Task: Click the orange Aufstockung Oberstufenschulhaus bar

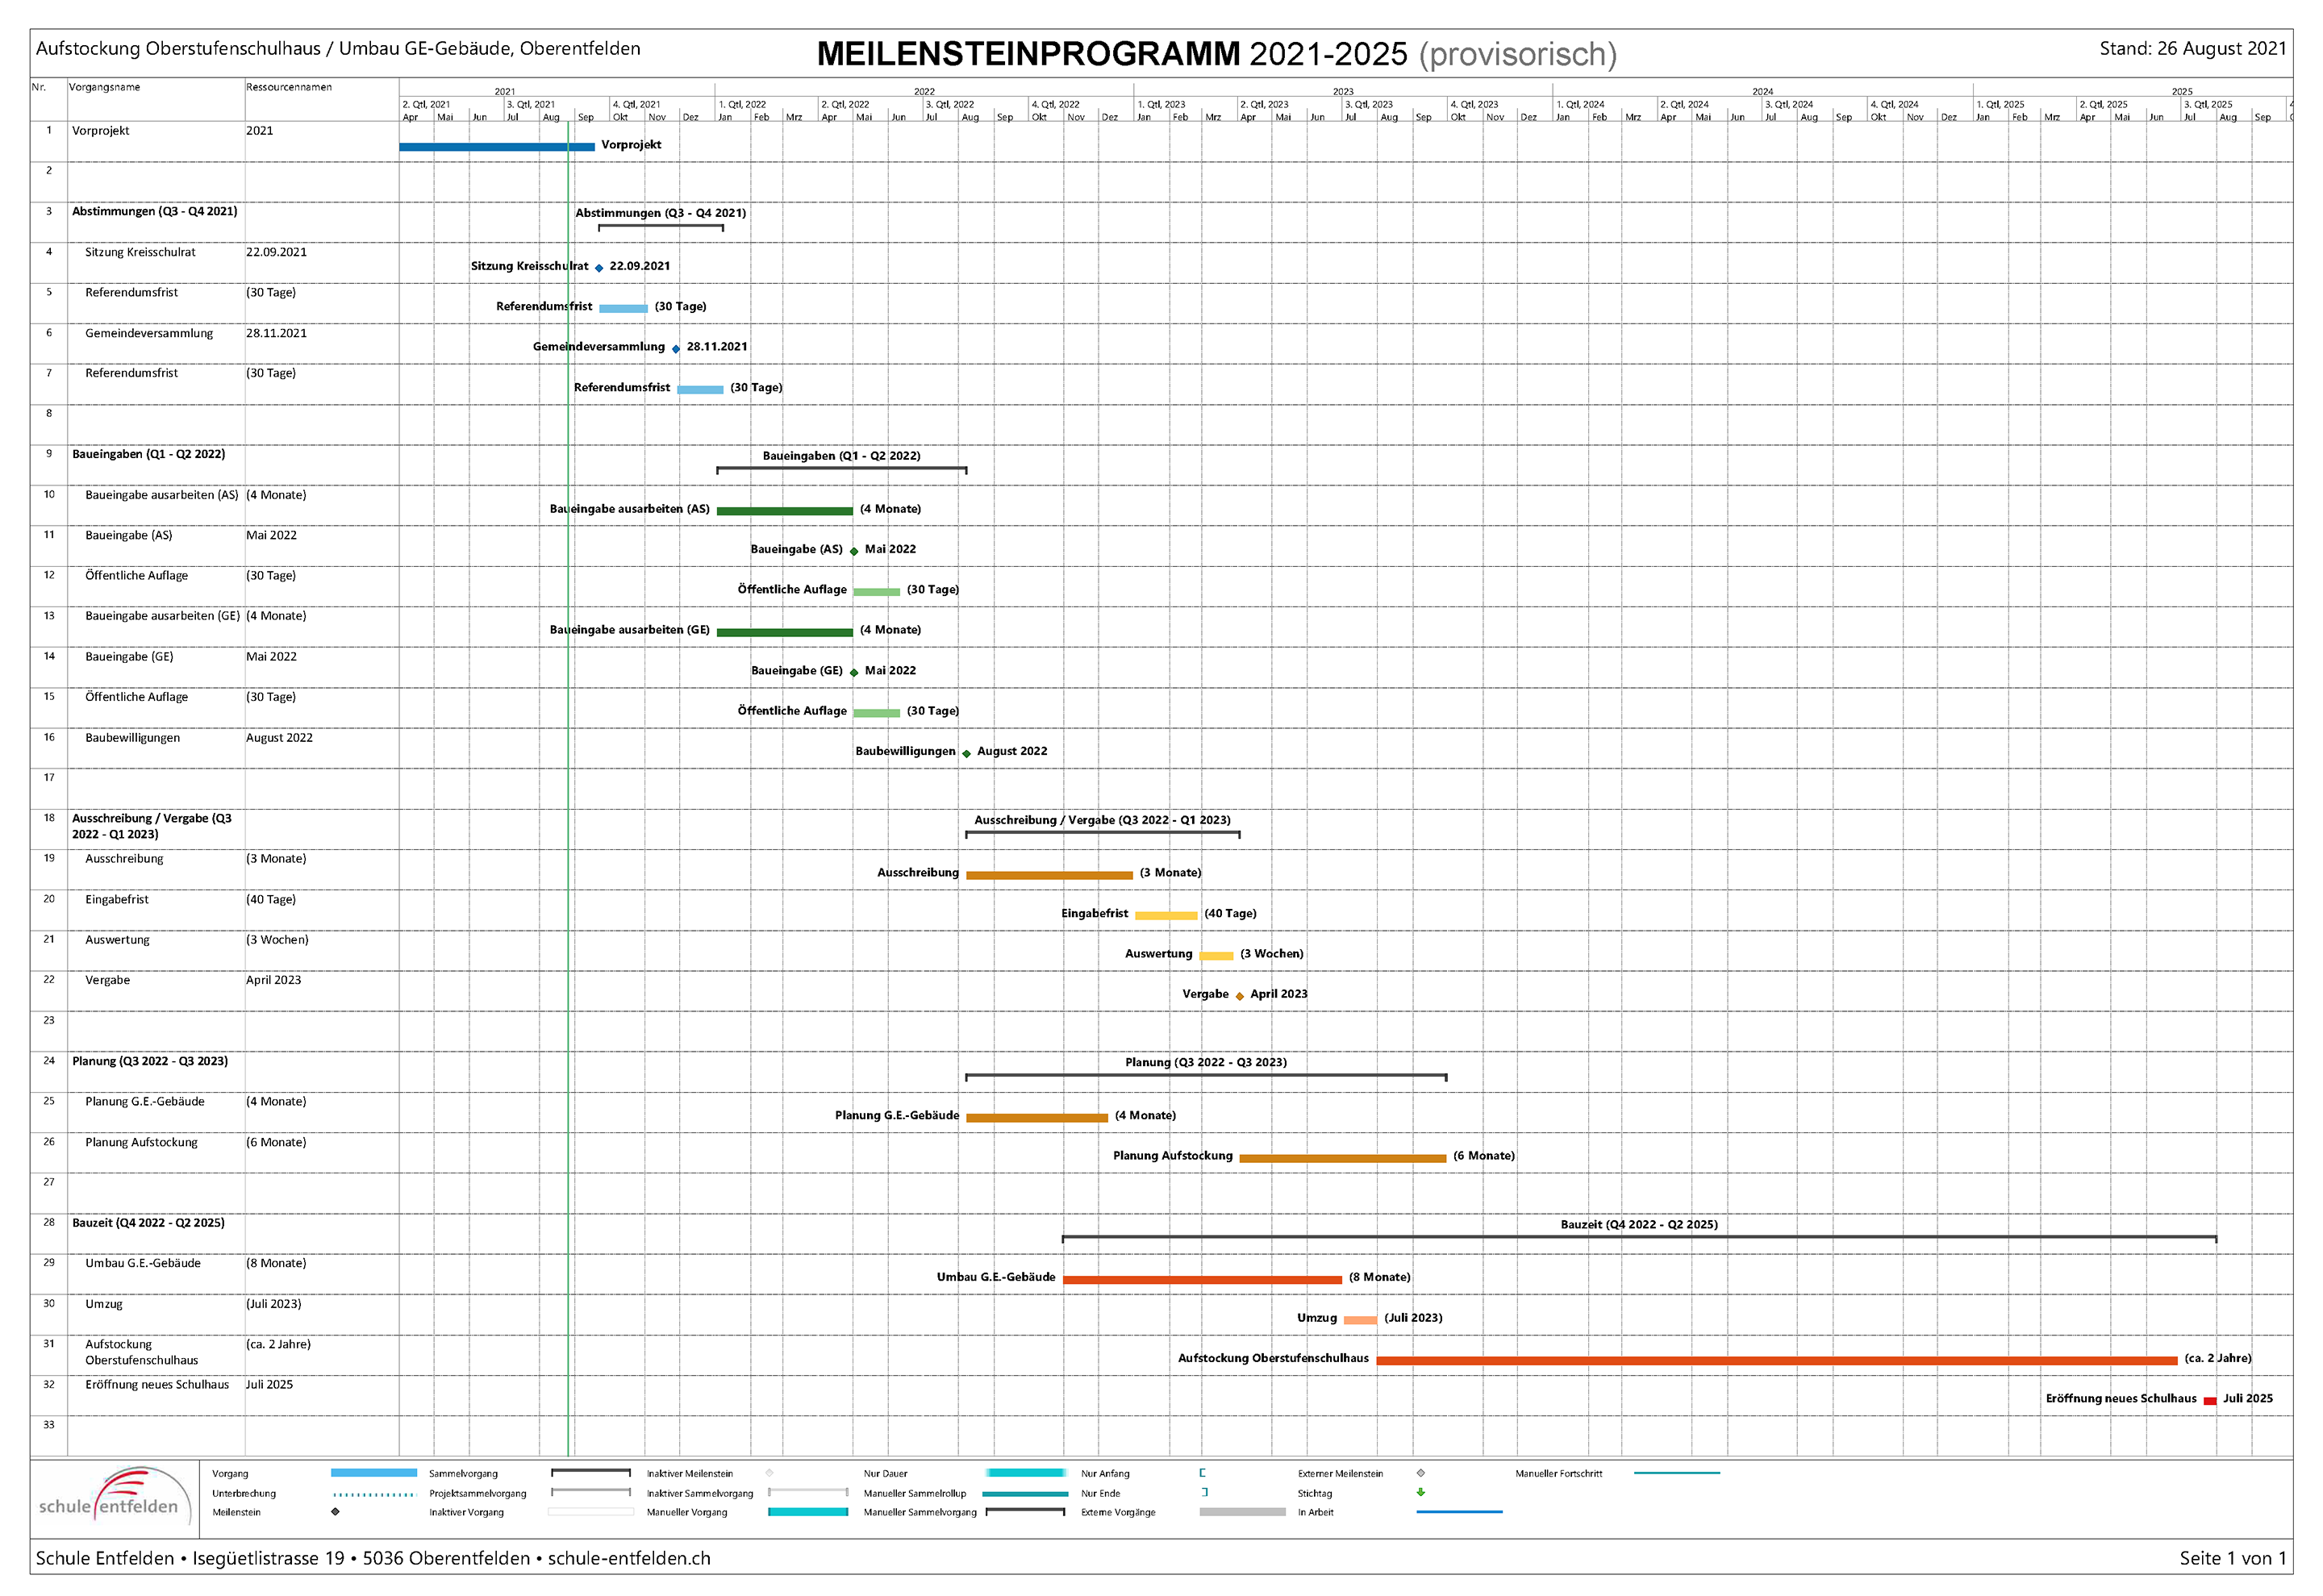Action: click(1775, 1360)
